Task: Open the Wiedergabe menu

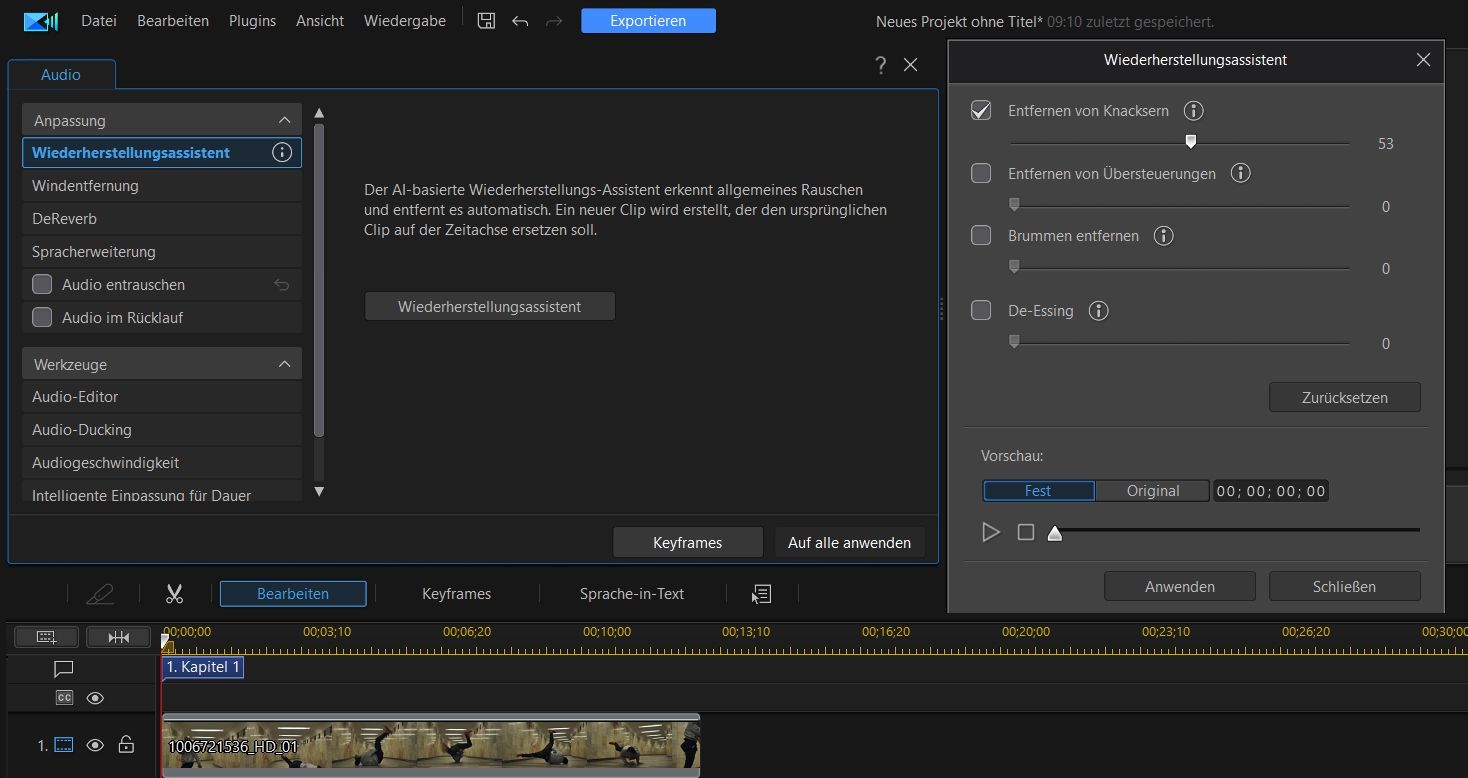Action: tap(404, 21)
